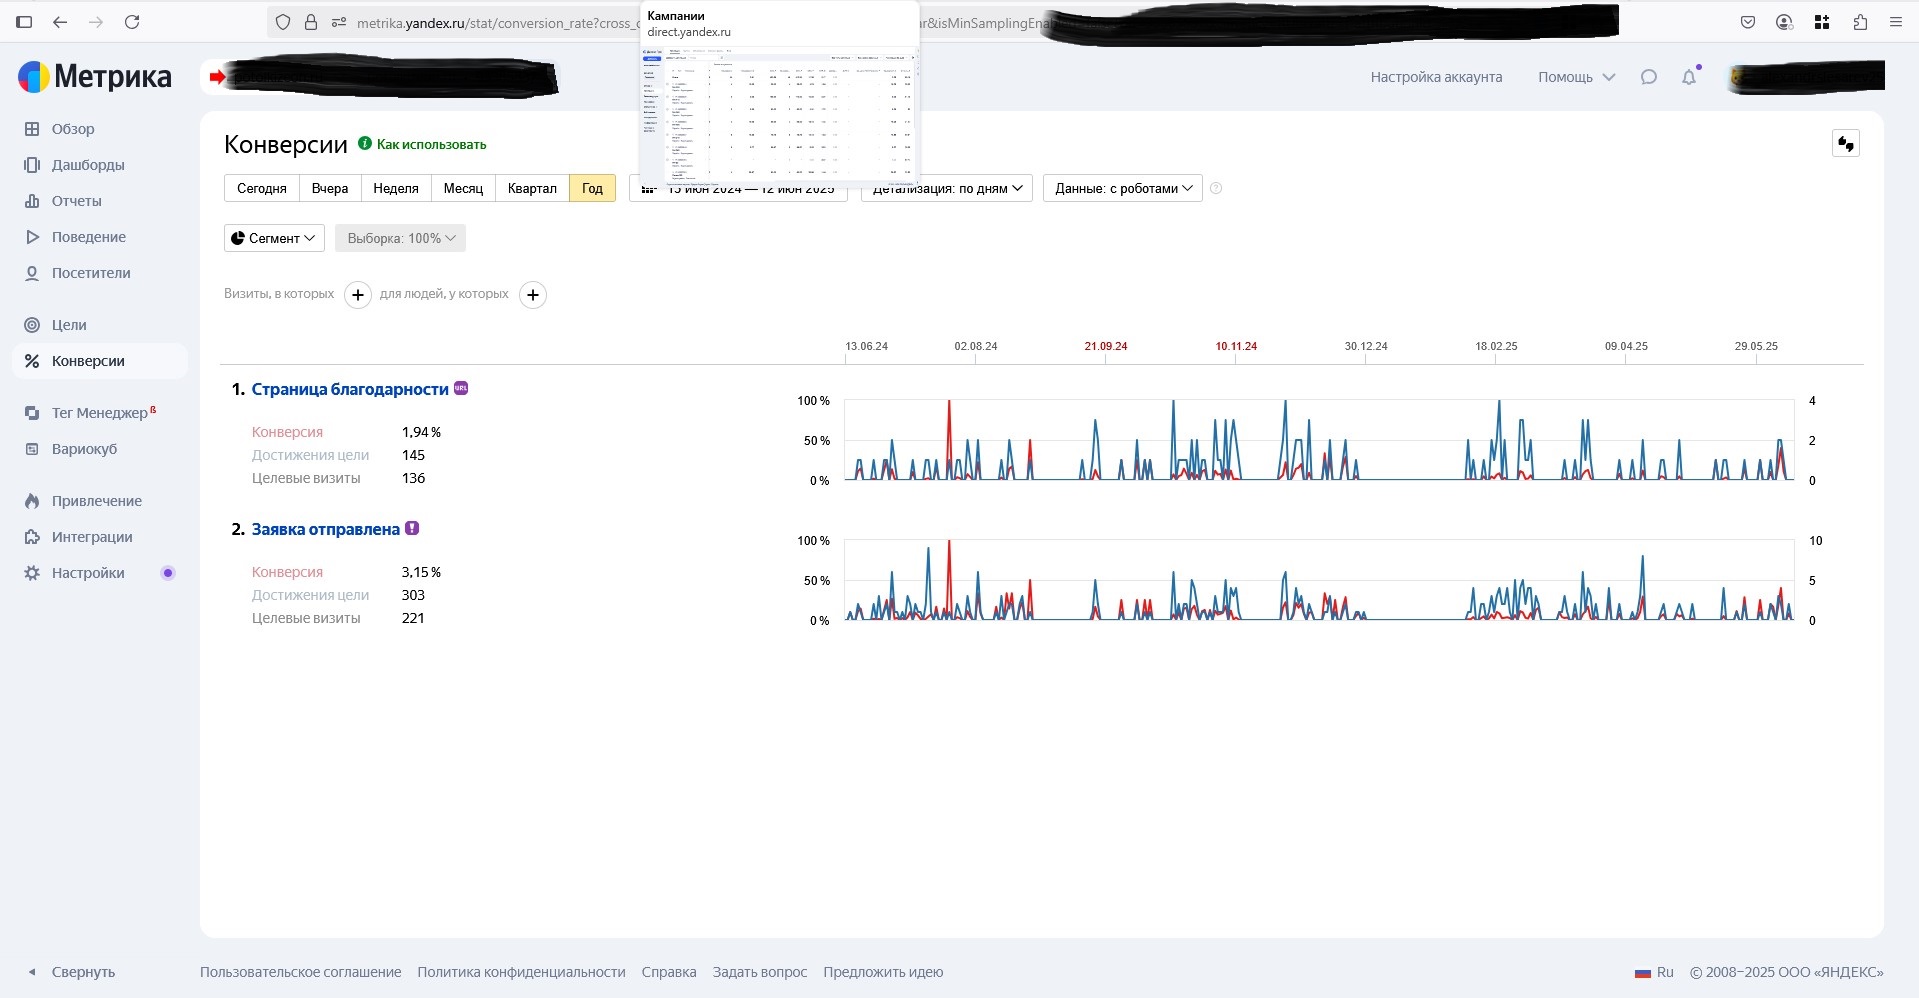Open the chat bubble icon in header

click(1649, 77)
